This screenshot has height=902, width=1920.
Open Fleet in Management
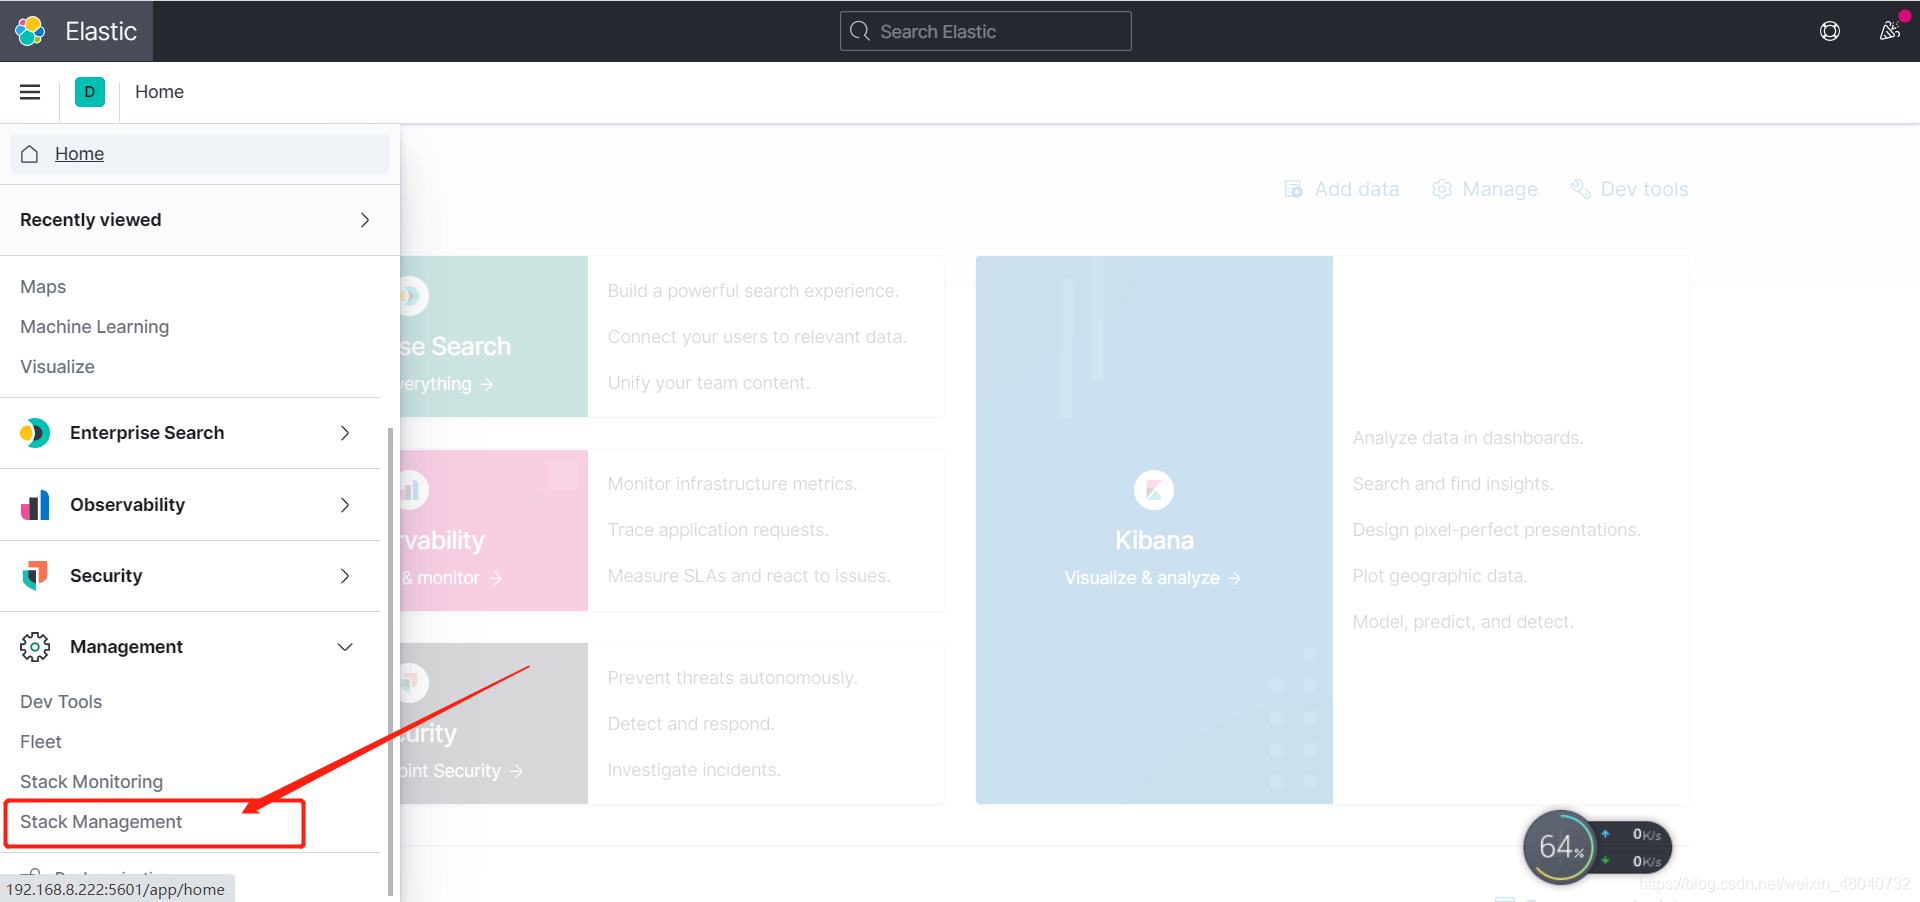(x=41, y=742)
